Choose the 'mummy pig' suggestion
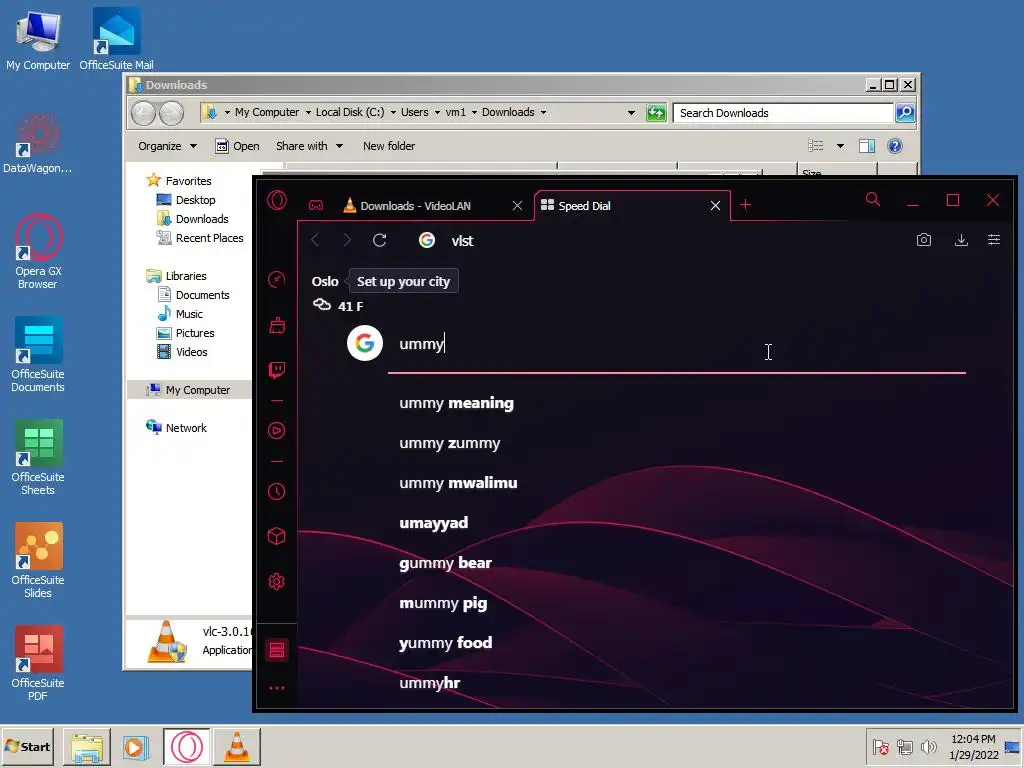 point(443,603)
